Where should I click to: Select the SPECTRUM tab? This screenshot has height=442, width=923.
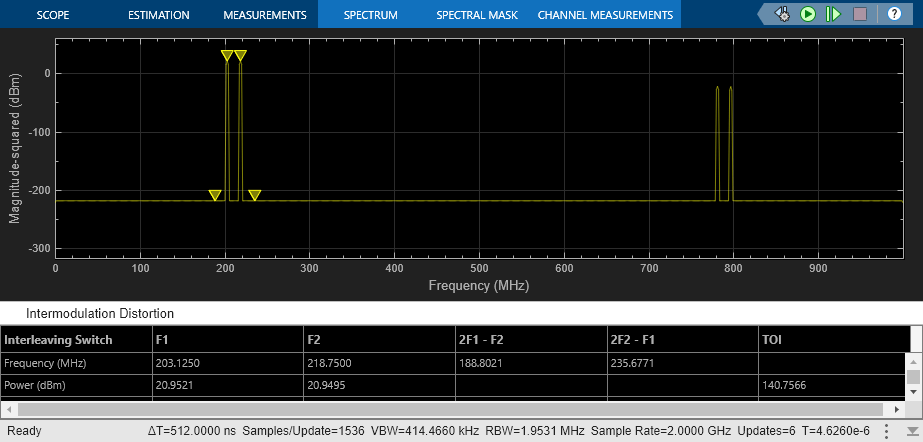click(371, 15)
